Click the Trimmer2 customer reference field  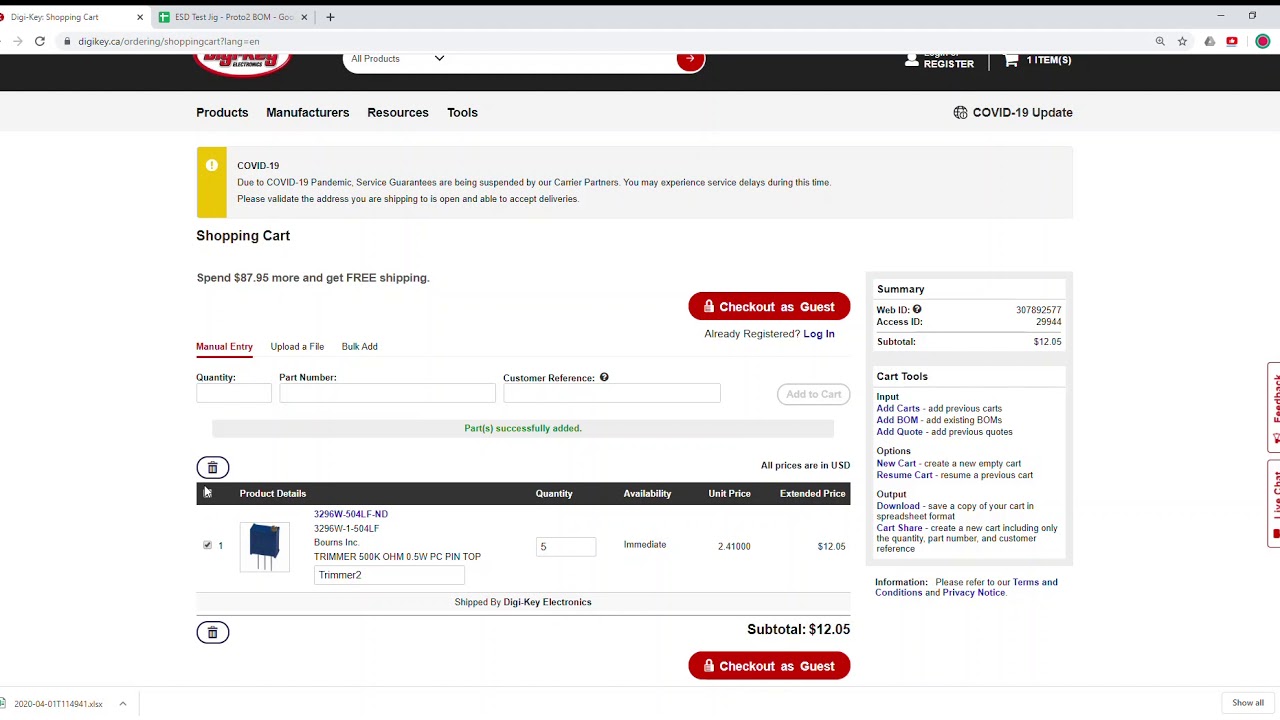389,575
